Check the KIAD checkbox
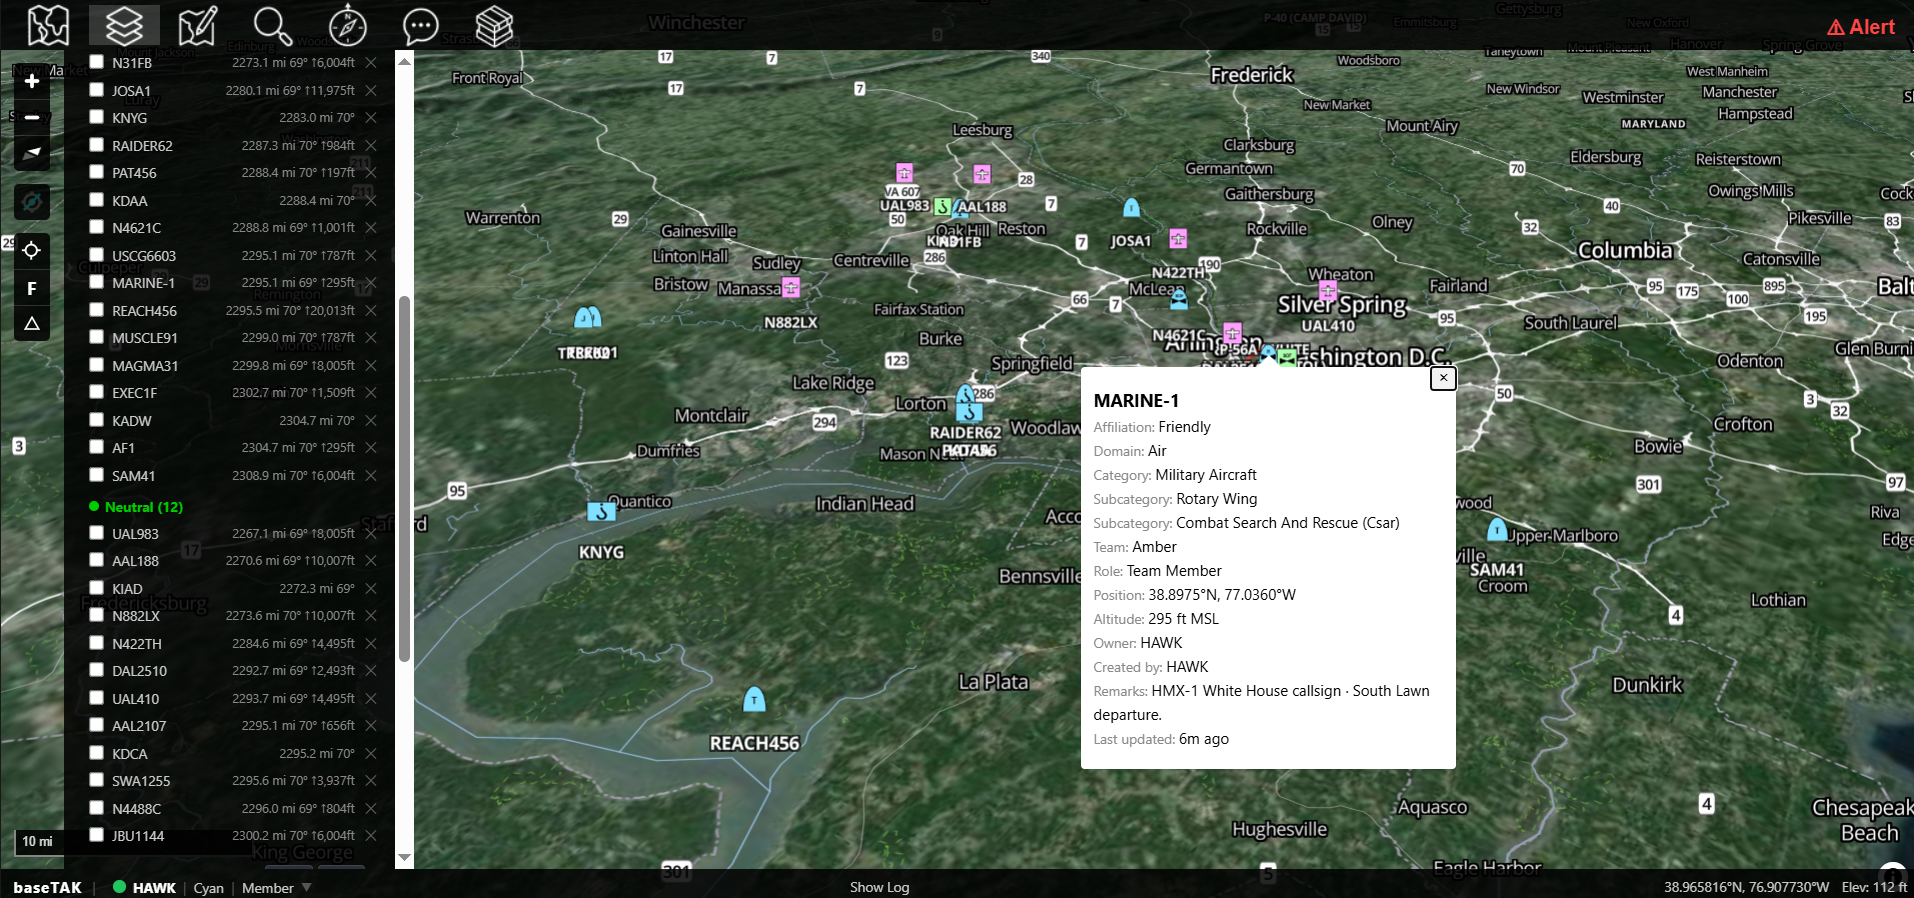The width and height of the screenshot is (1914, 898). [x=97, y=588]
